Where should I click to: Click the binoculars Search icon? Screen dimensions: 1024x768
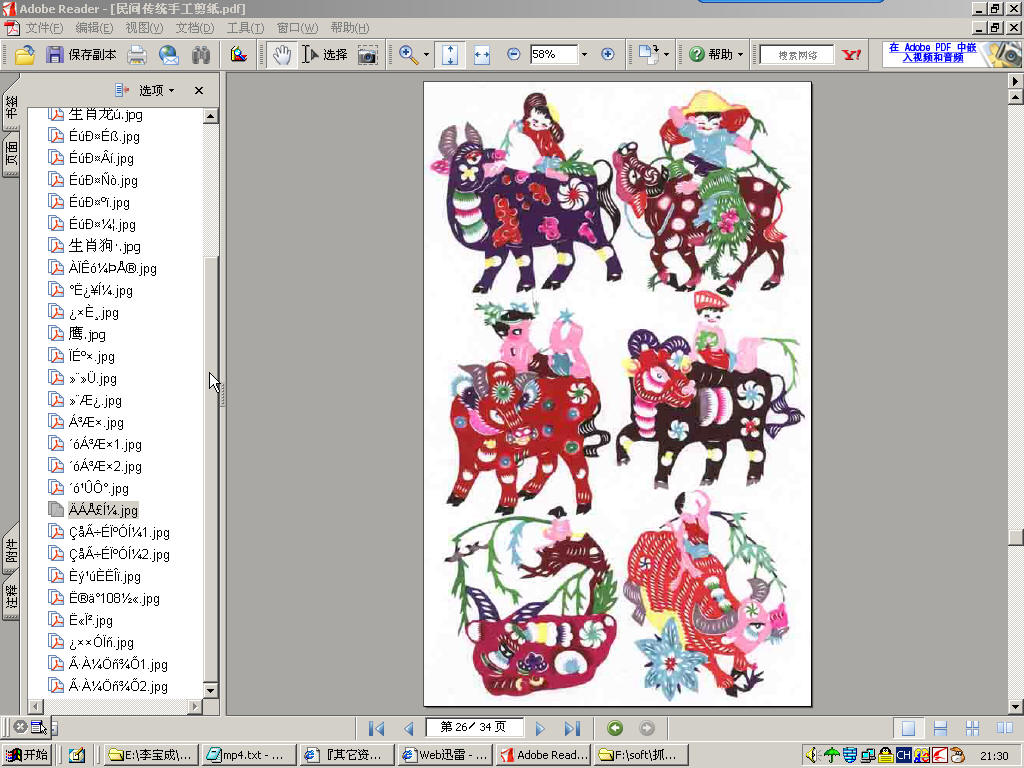201,55
